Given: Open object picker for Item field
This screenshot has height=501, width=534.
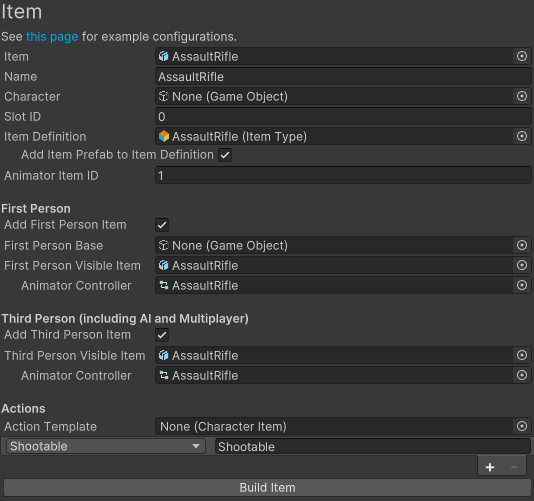Looking at the screenshot, I should (x=522, y=56).
